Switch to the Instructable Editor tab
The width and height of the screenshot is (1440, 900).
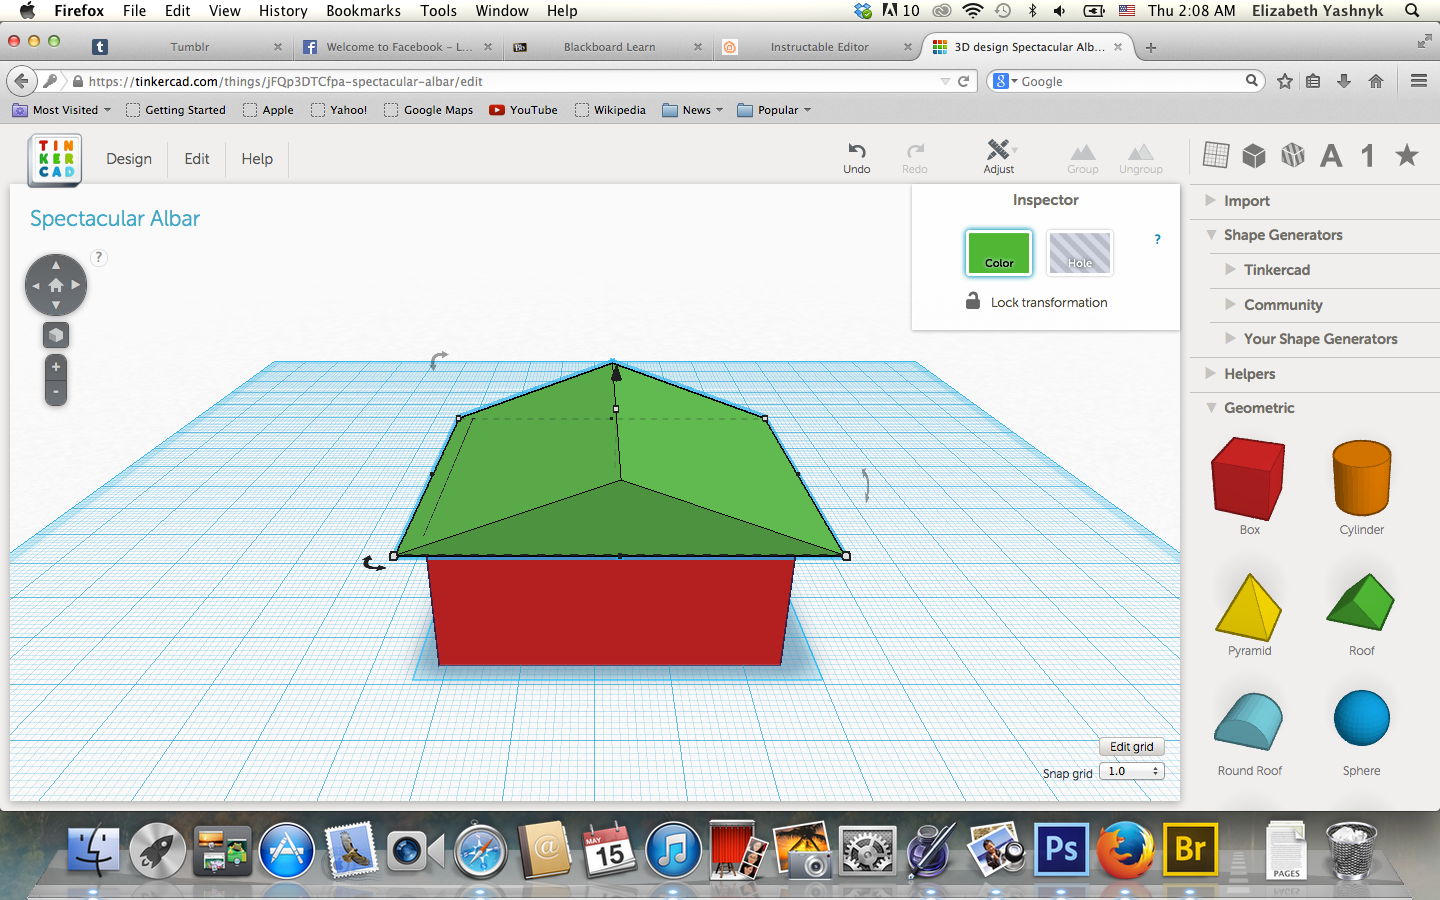point(822,46)
